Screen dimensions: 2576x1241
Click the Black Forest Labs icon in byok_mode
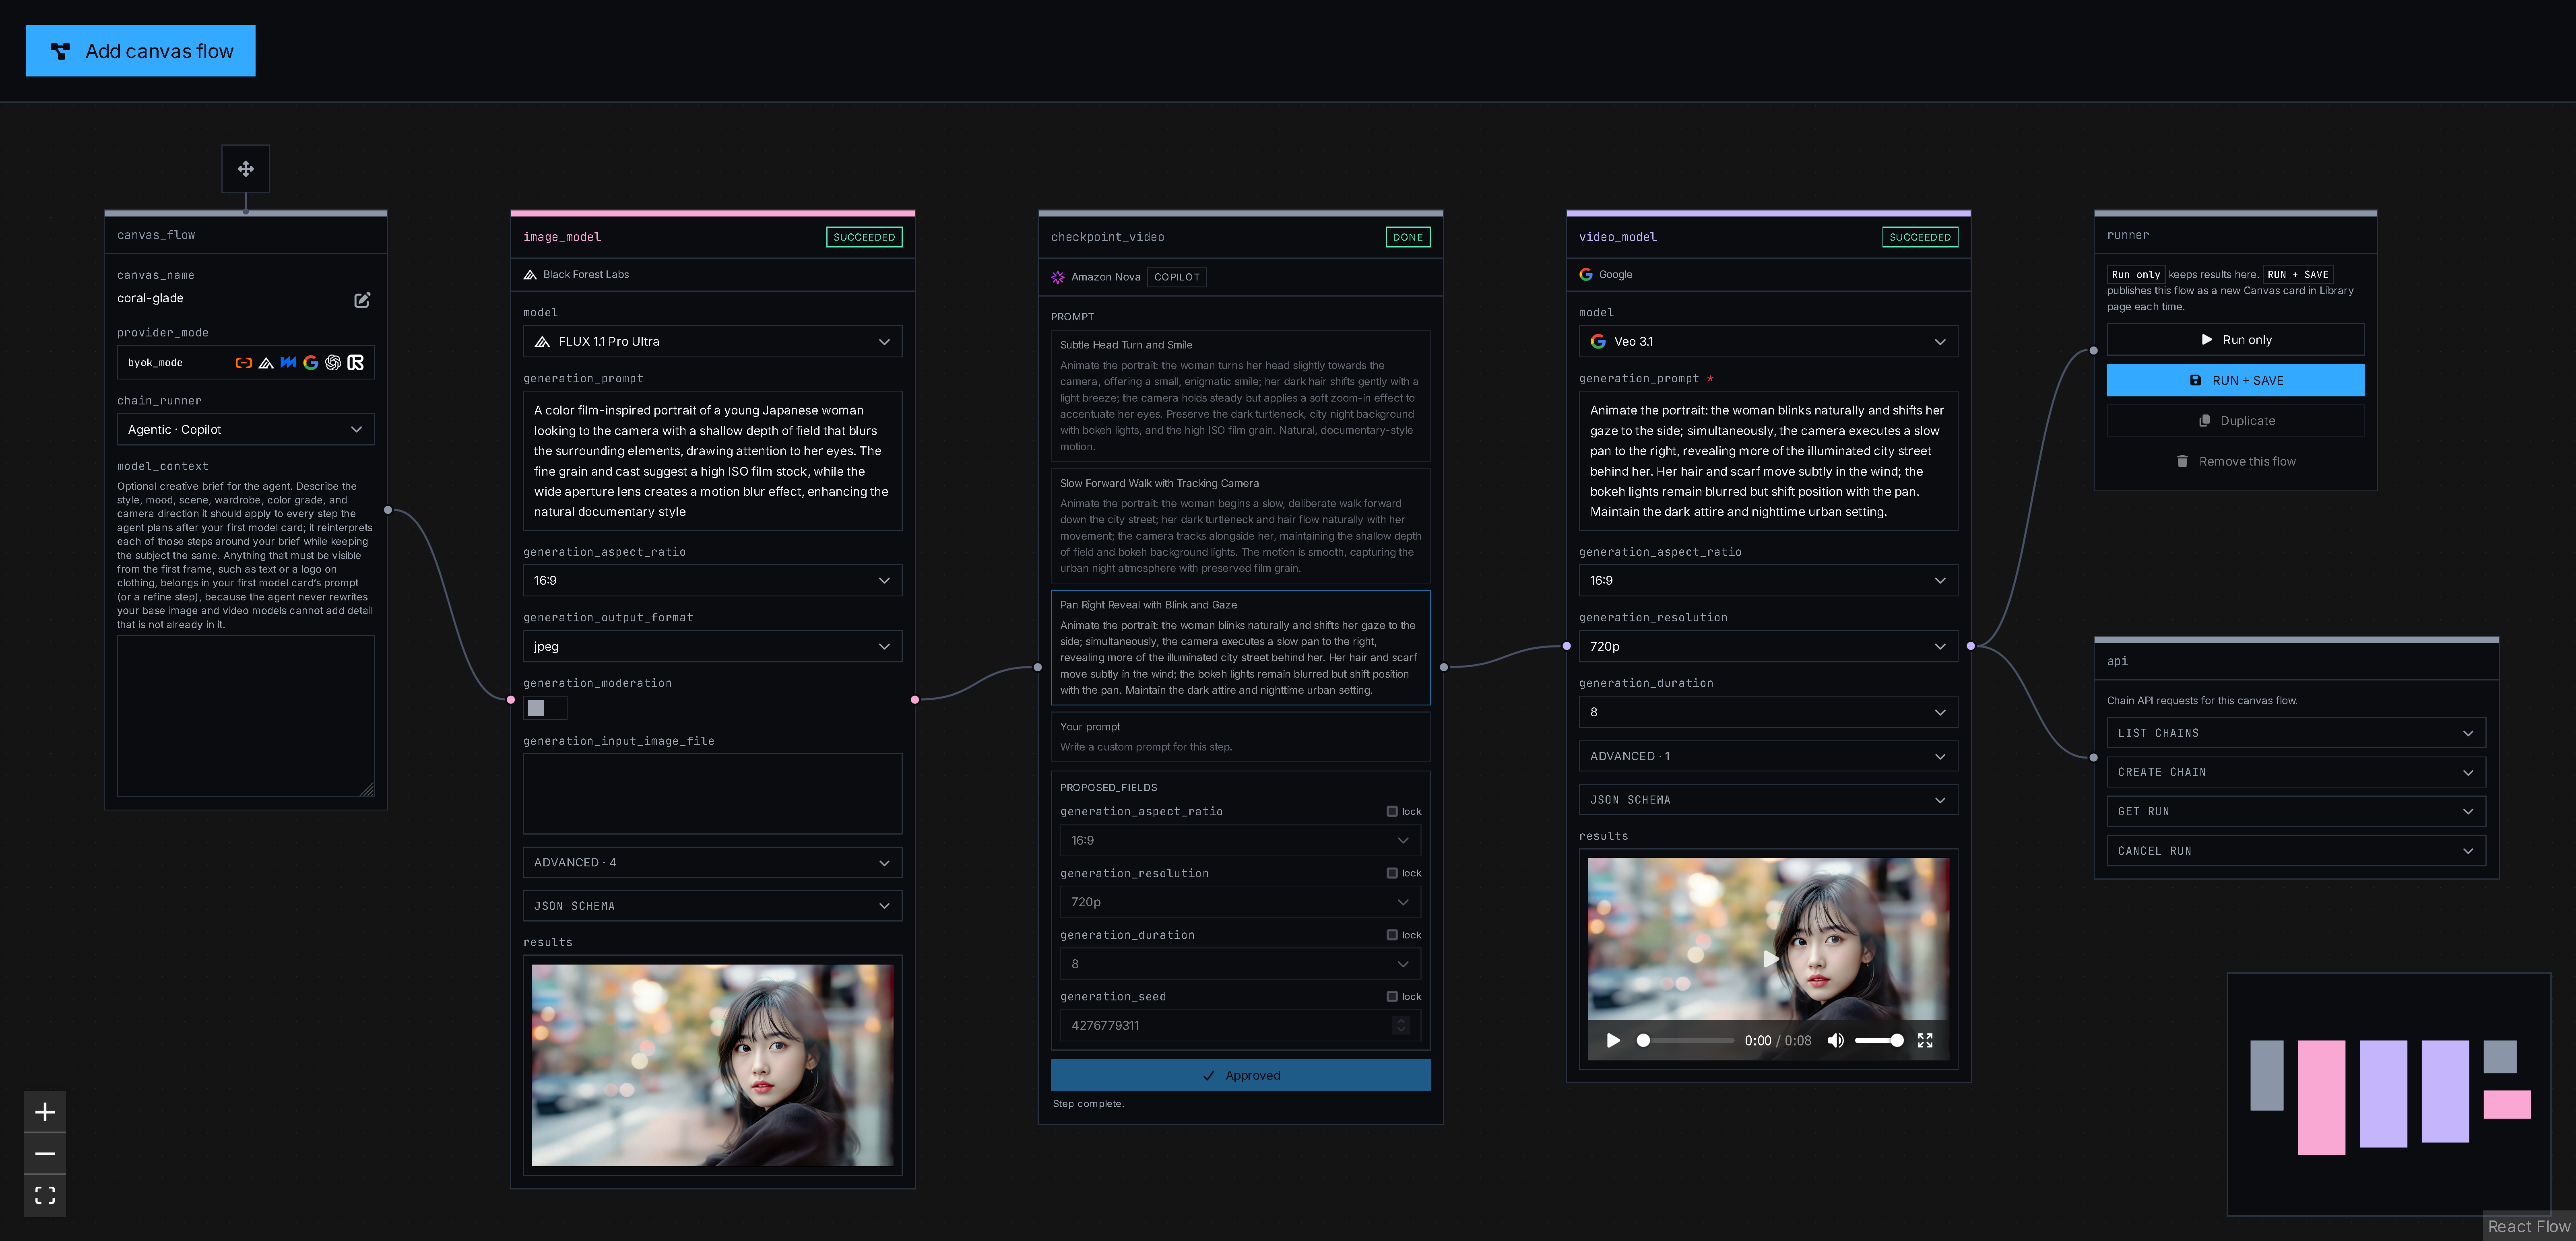[x=266, y=363]
